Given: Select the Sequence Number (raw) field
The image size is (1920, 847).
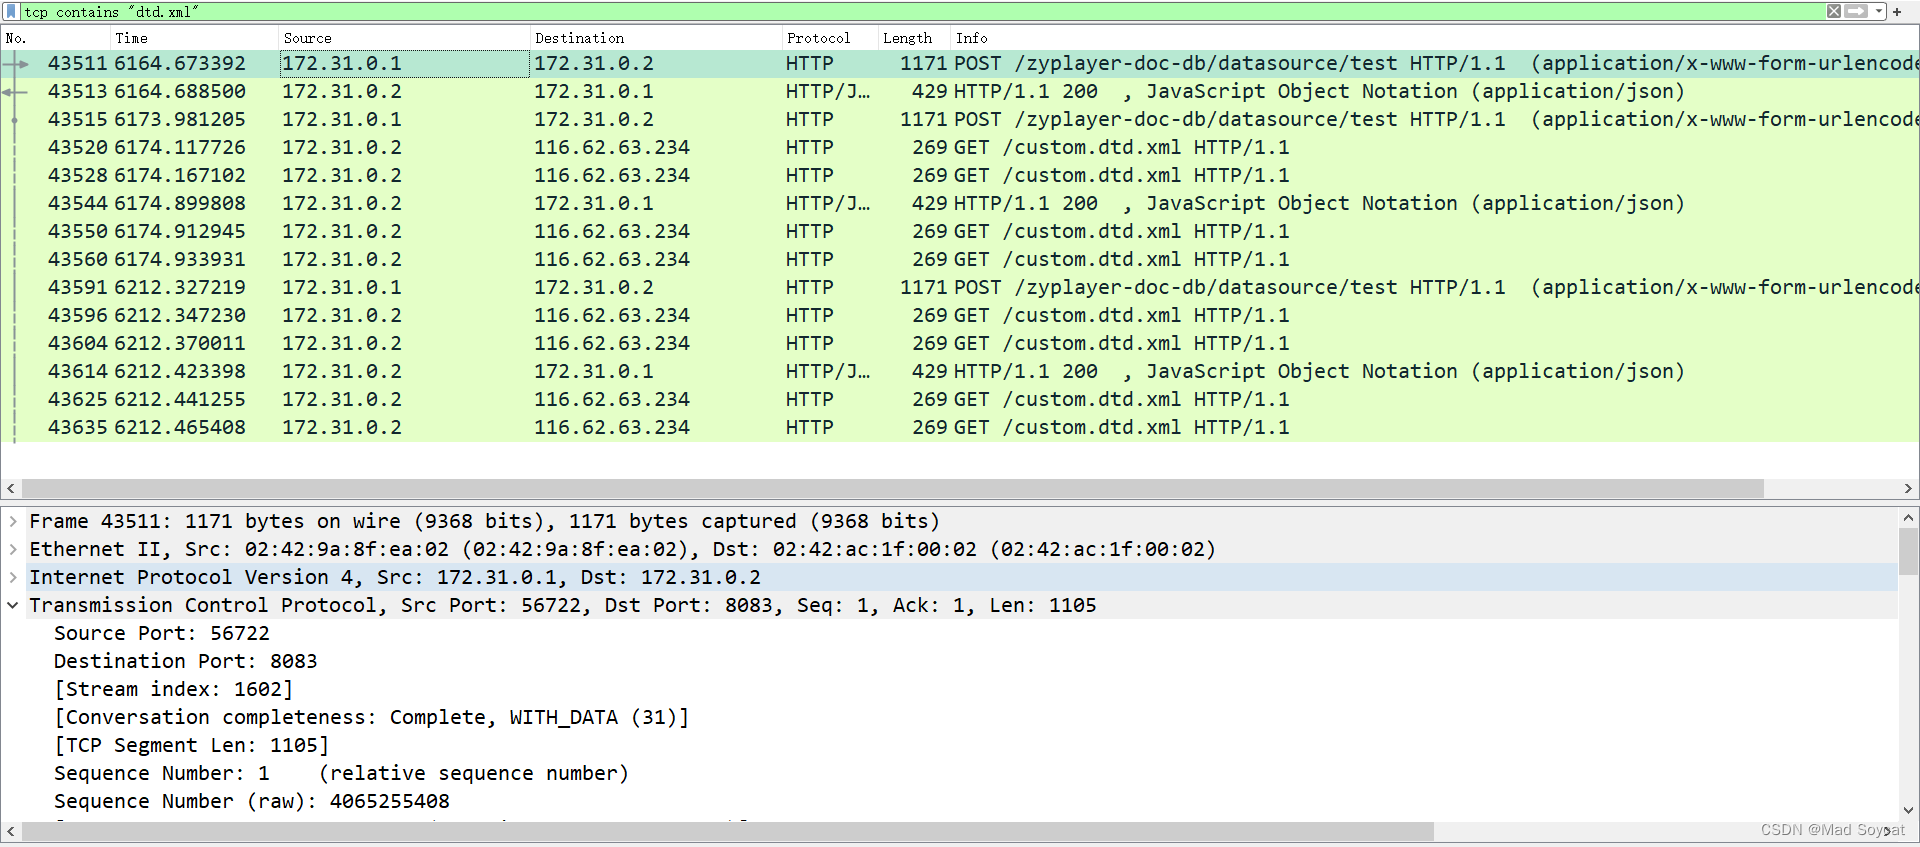Looking at the screenshot, I should tap(252, 801).
